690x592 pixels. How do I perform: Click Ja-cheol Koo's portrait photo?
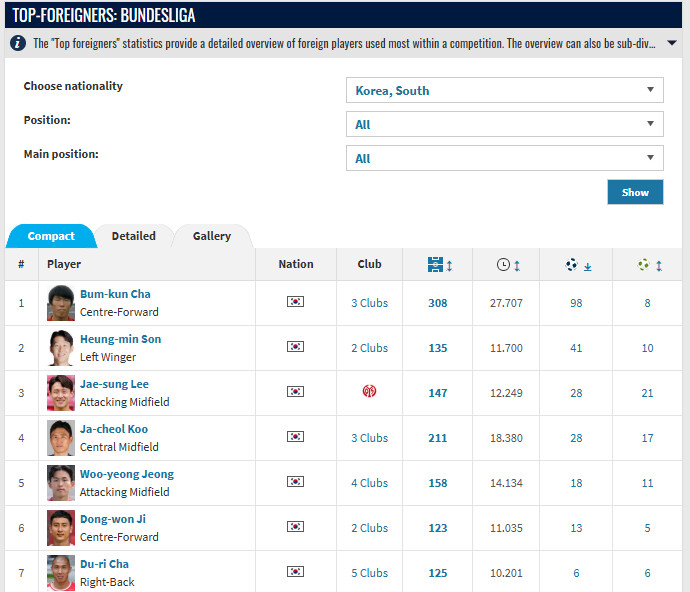point(61,438)
